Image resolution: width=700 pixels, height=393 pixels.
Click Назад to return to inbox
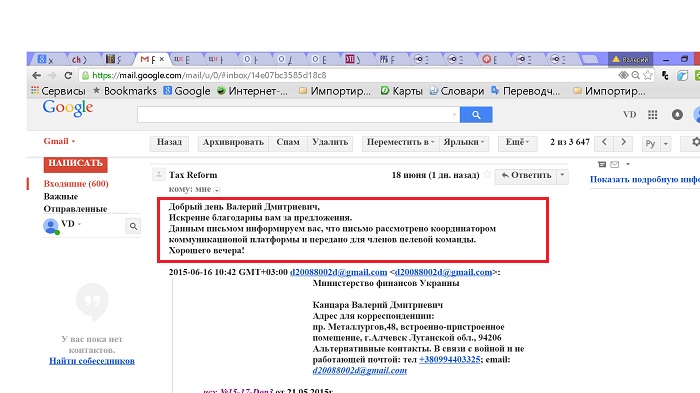(x=169, y=142)
